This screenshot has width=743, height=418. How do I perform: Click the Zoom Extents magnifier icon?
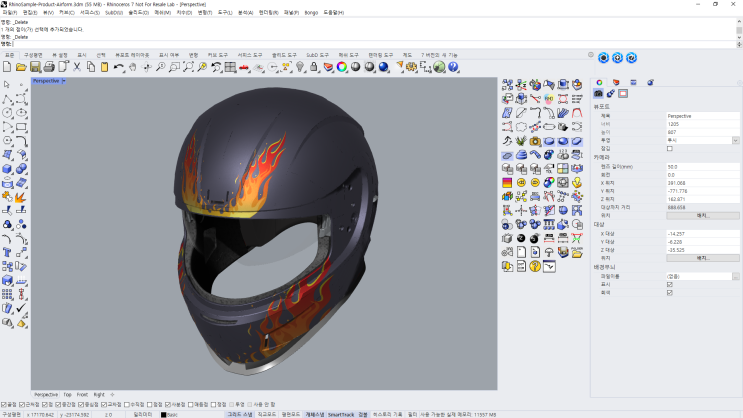tap(188, 67)
